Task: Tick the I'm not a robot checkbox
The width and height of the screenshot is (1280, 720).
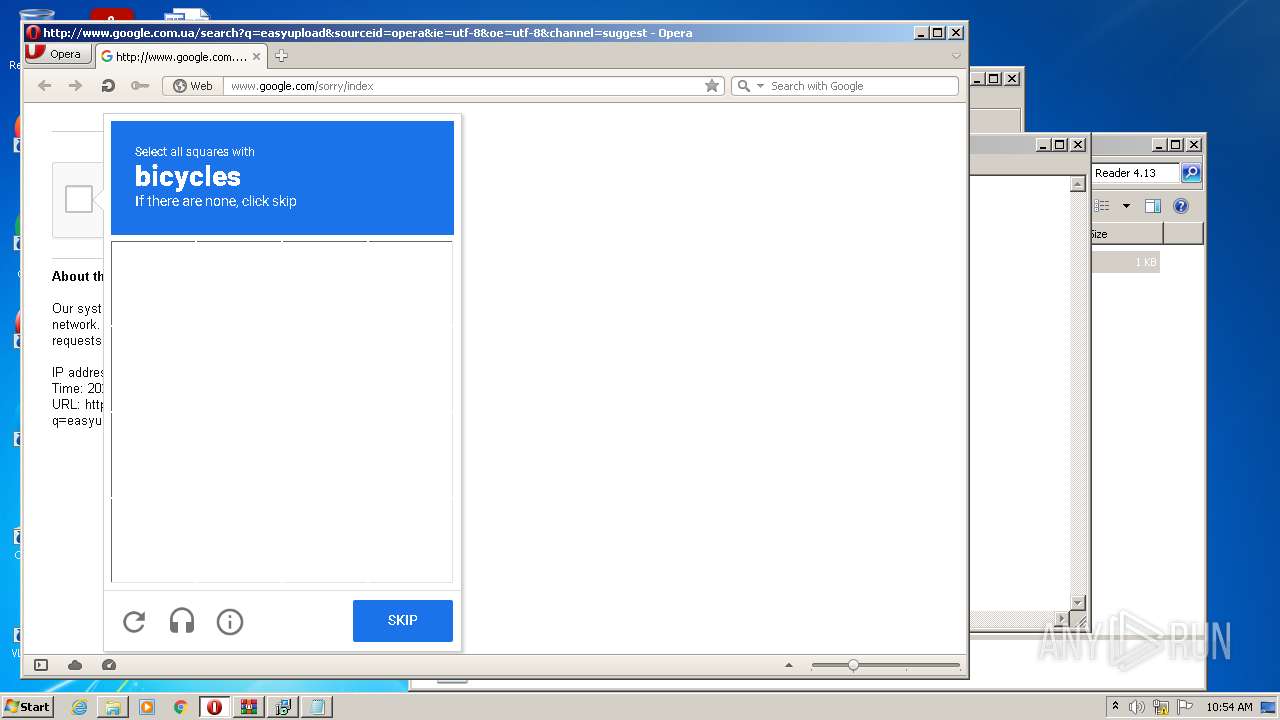Action: [79, 199]
